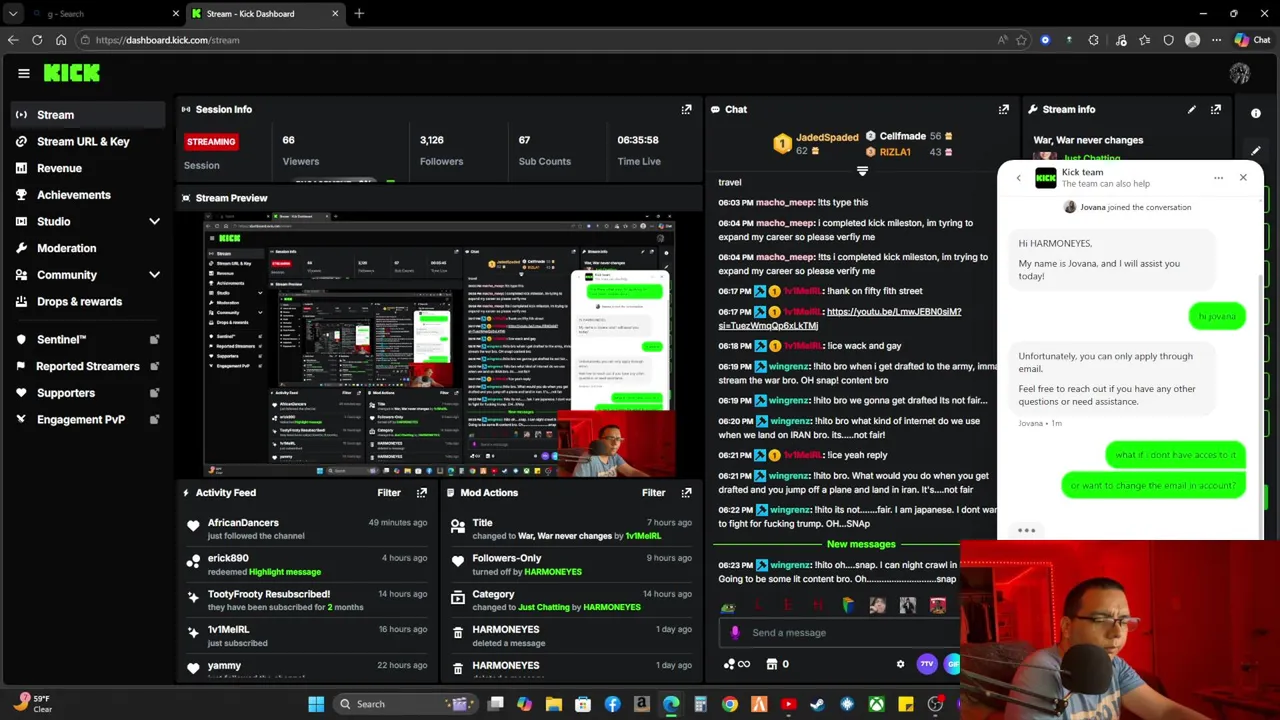Open Steam from the taskbar
Viewport: 1280px width, 720px height.
(x=818, y=704)
